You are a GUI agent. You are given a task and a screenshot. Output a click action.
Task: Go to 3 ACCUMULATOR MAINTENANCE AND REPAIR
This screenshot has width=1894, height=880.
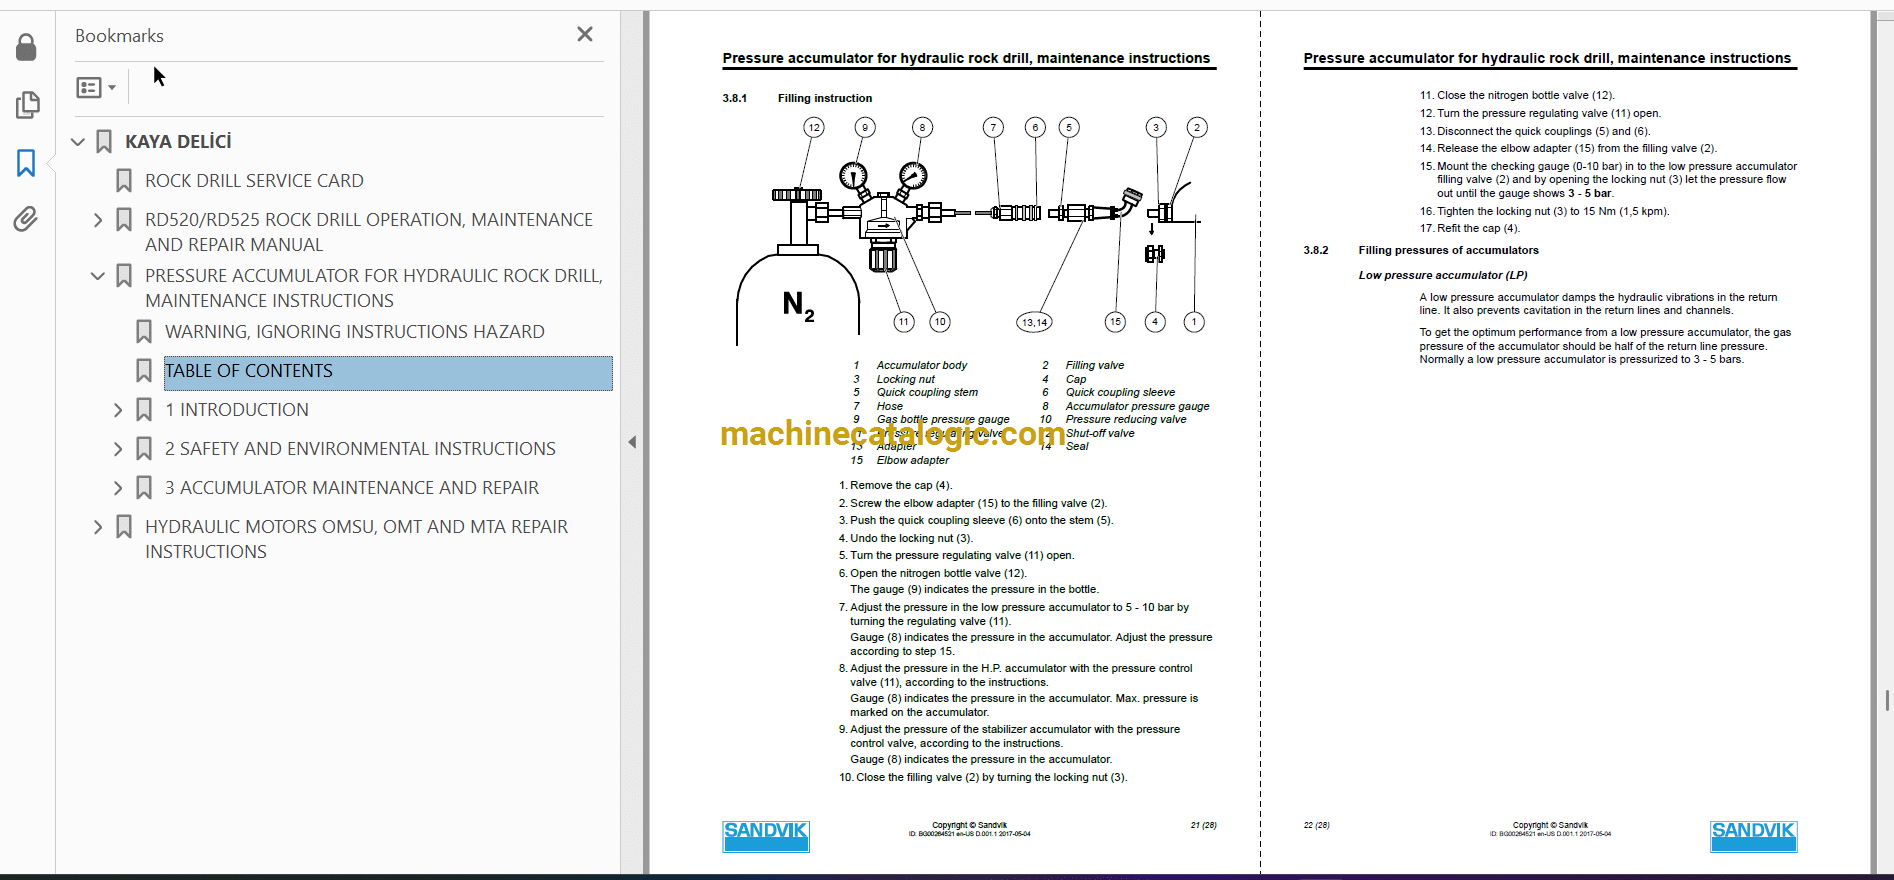352,488
